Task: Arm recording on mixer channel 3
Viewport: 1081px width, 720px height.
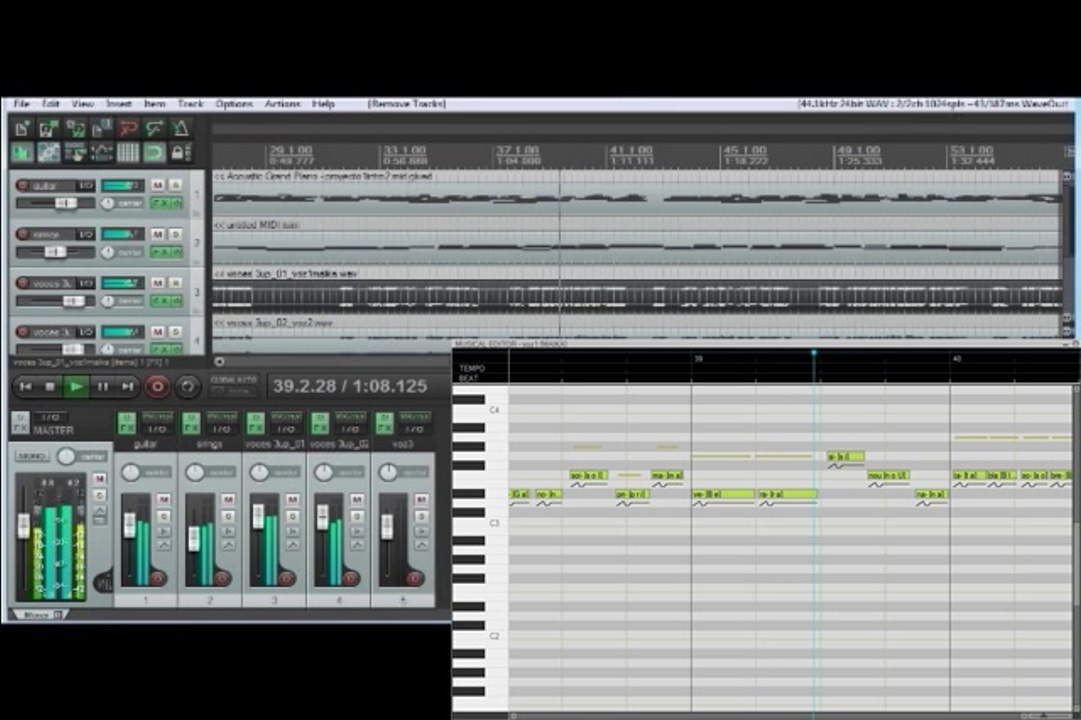Action: [x=285, y=578]
